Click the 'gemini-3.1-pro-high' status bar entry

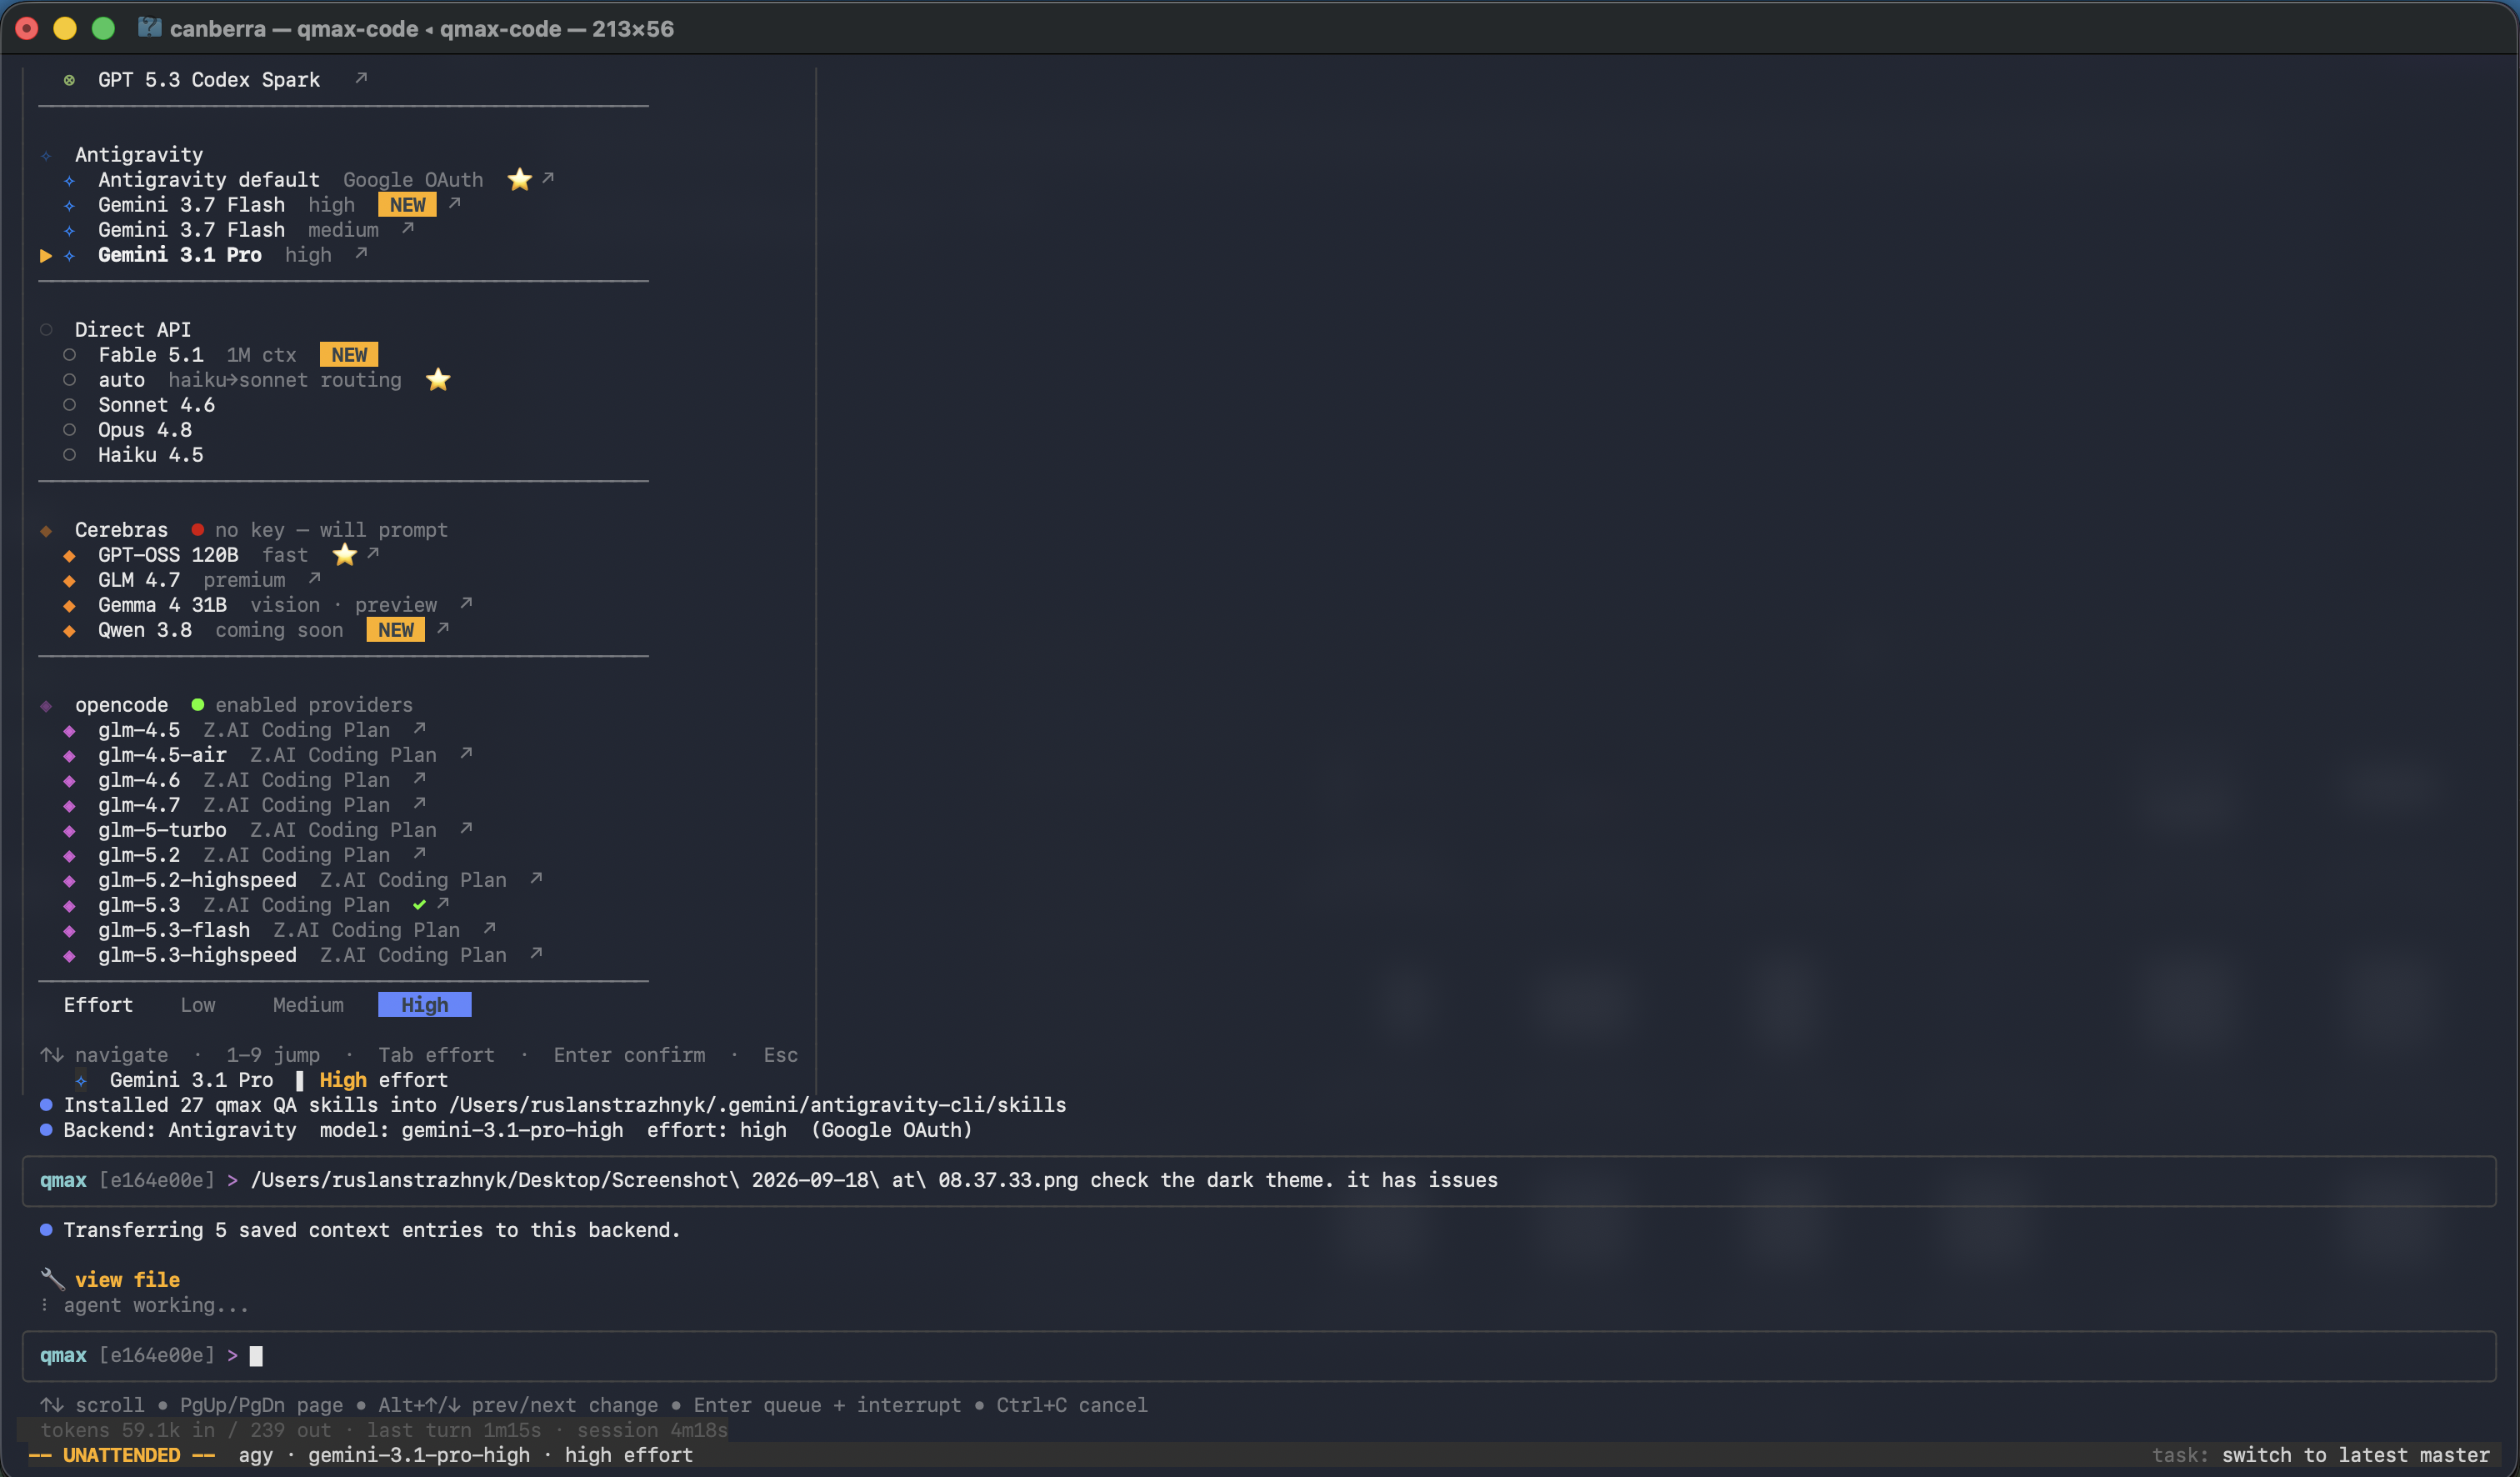click(x=418, y=1454)
